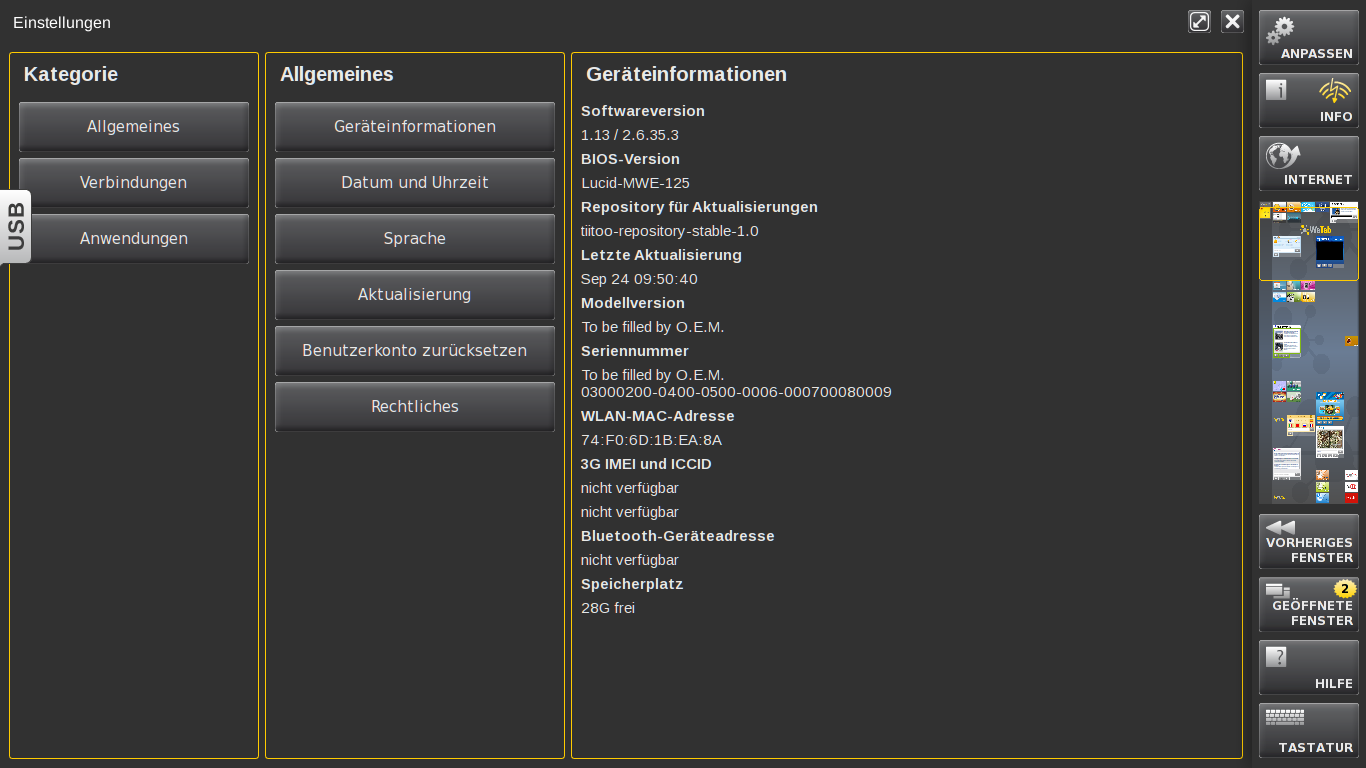Select the Anwendungen category
1366x768 pixels.
[x=133, y=239]
